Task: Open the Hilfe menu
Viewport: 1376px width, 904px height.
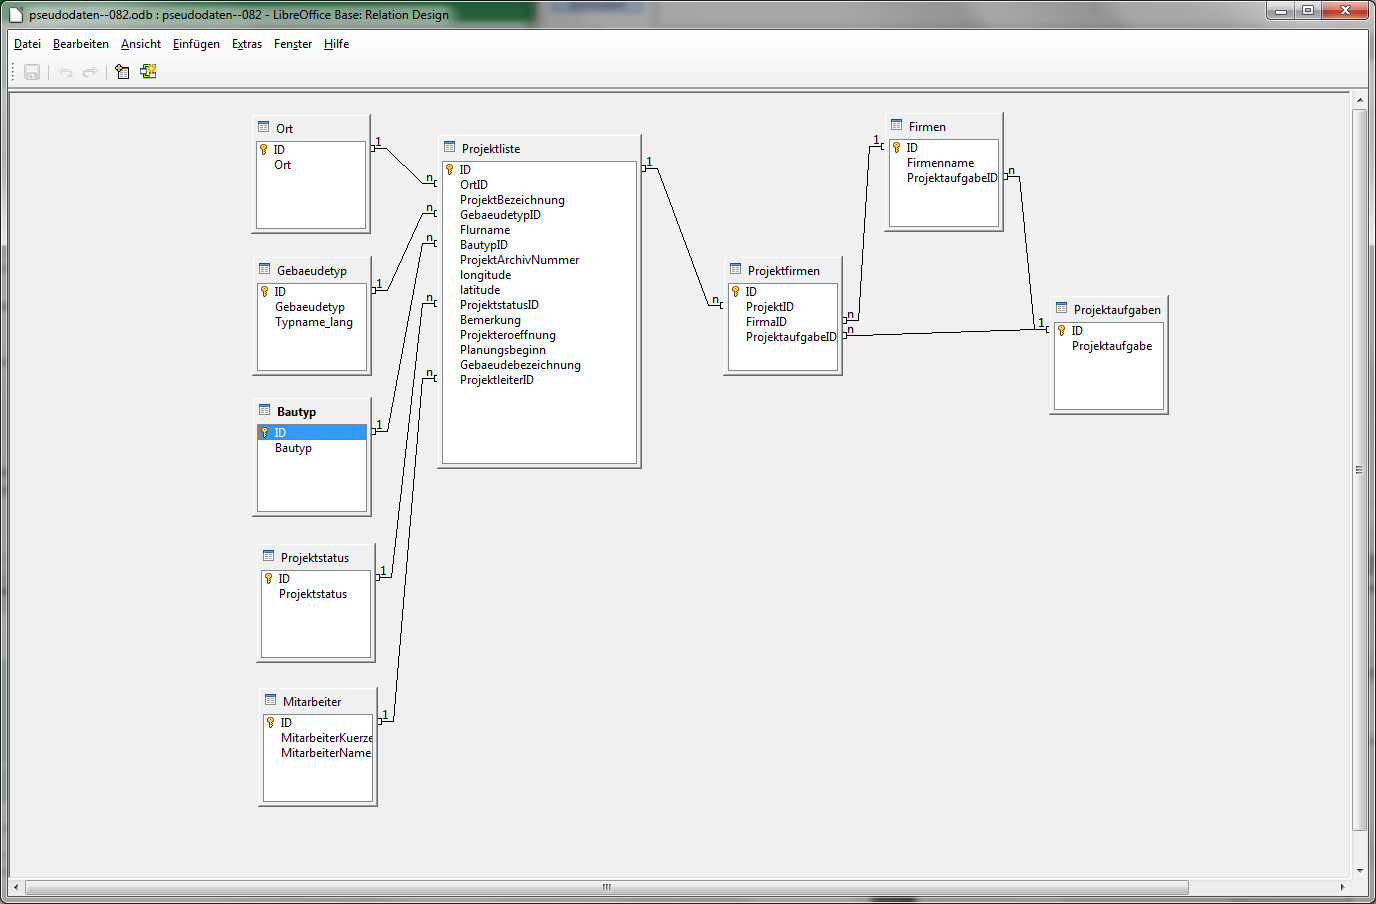Action: click(x=337, y=44)
